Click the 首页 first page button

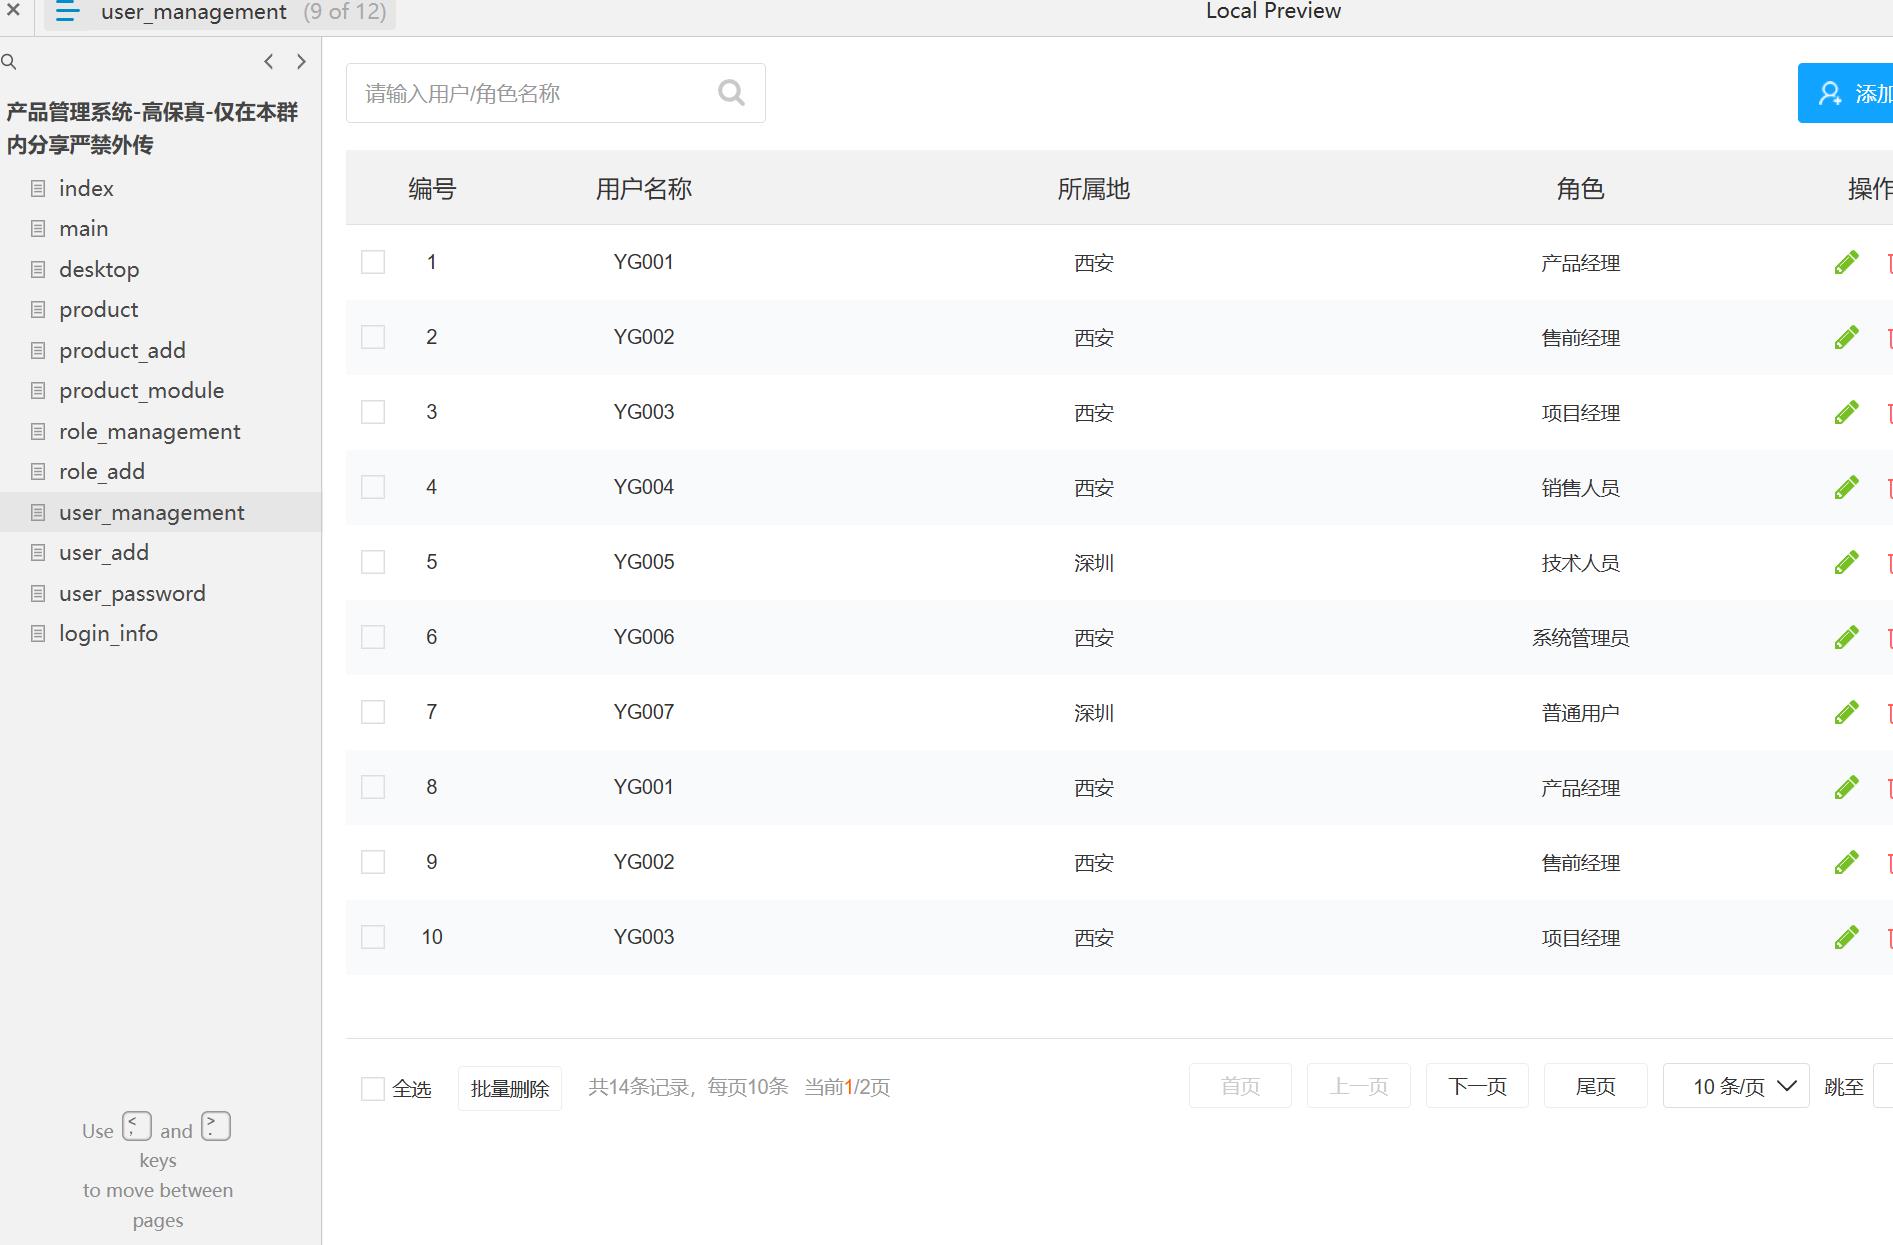1240,1086
